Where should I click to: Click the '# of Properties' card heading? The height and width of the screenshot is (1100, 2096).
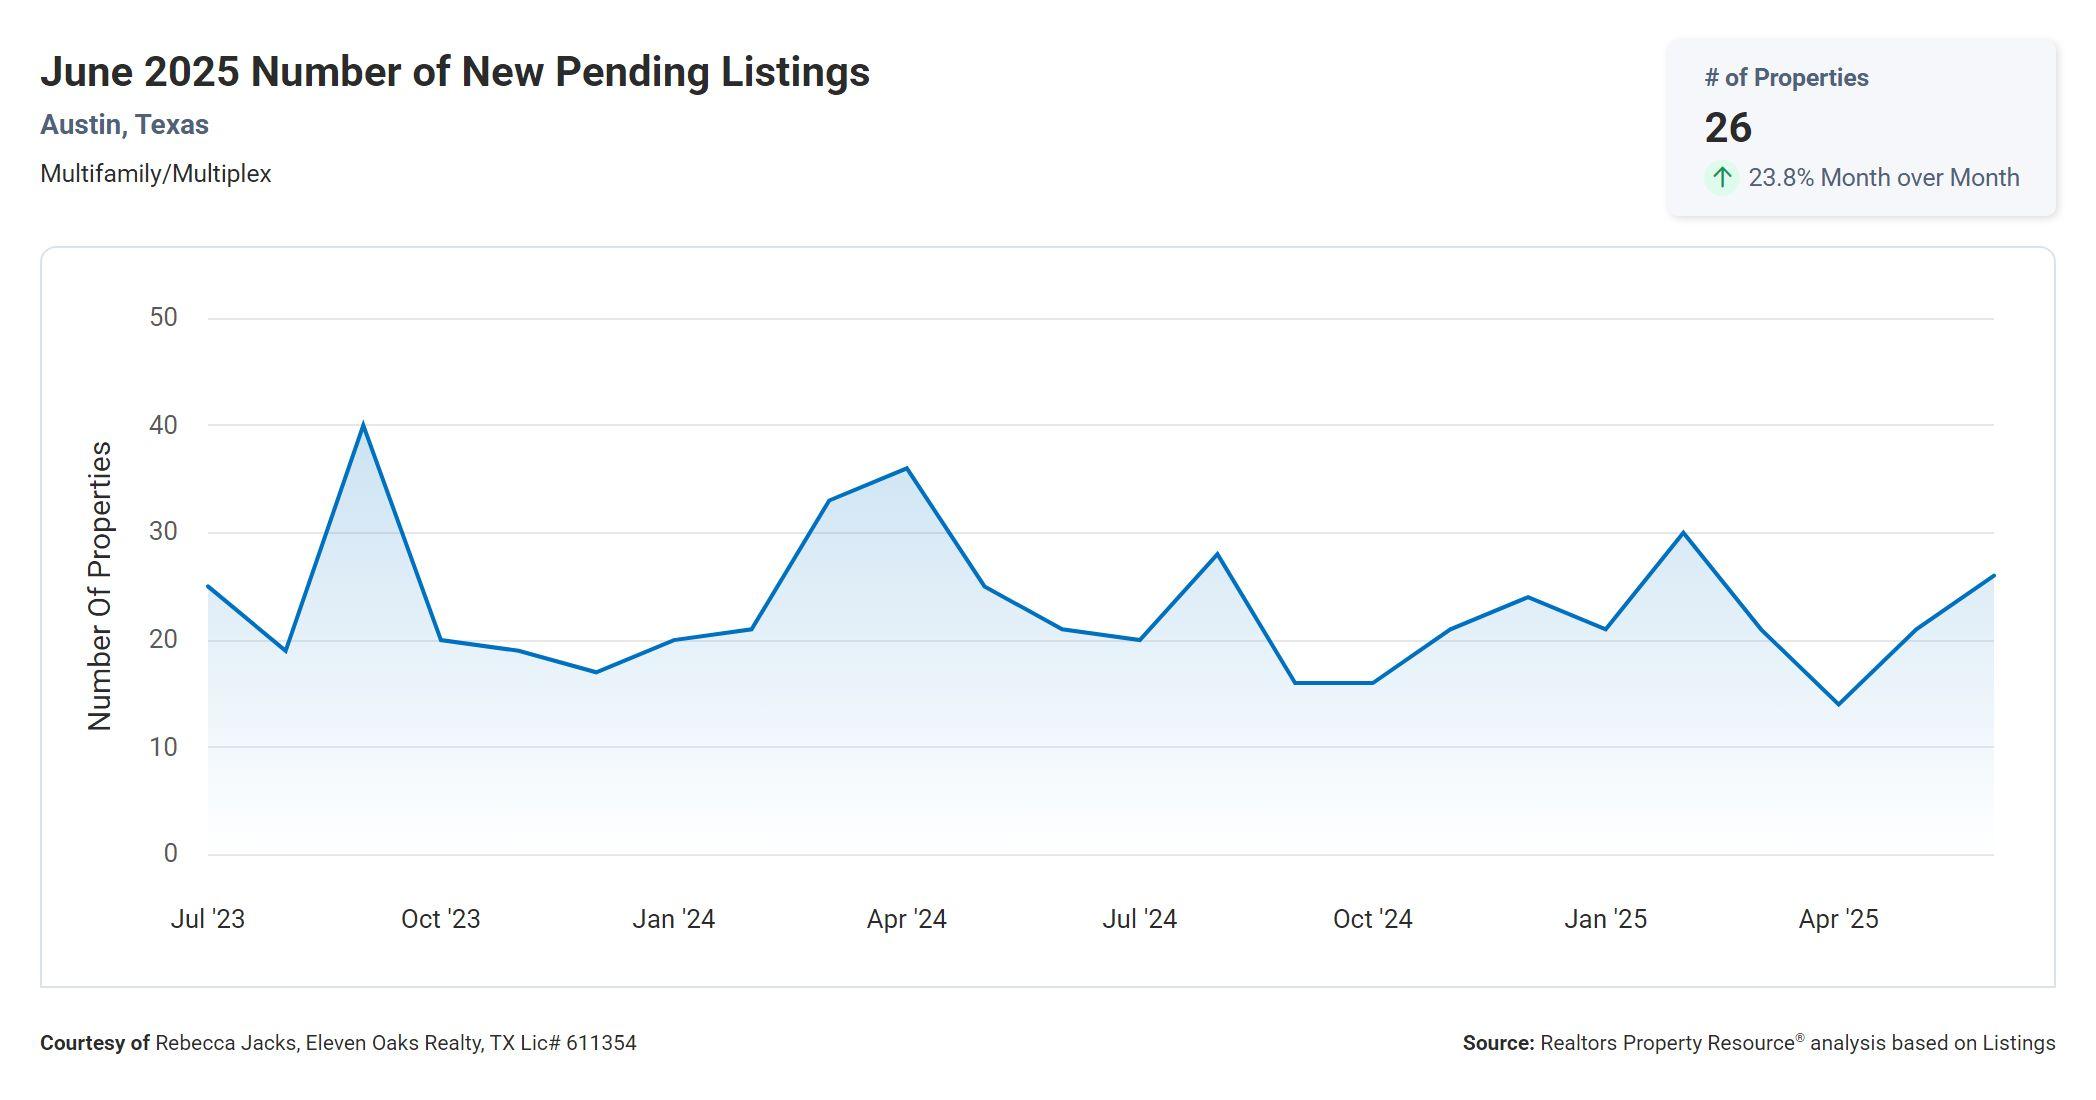coord(1786,78)
